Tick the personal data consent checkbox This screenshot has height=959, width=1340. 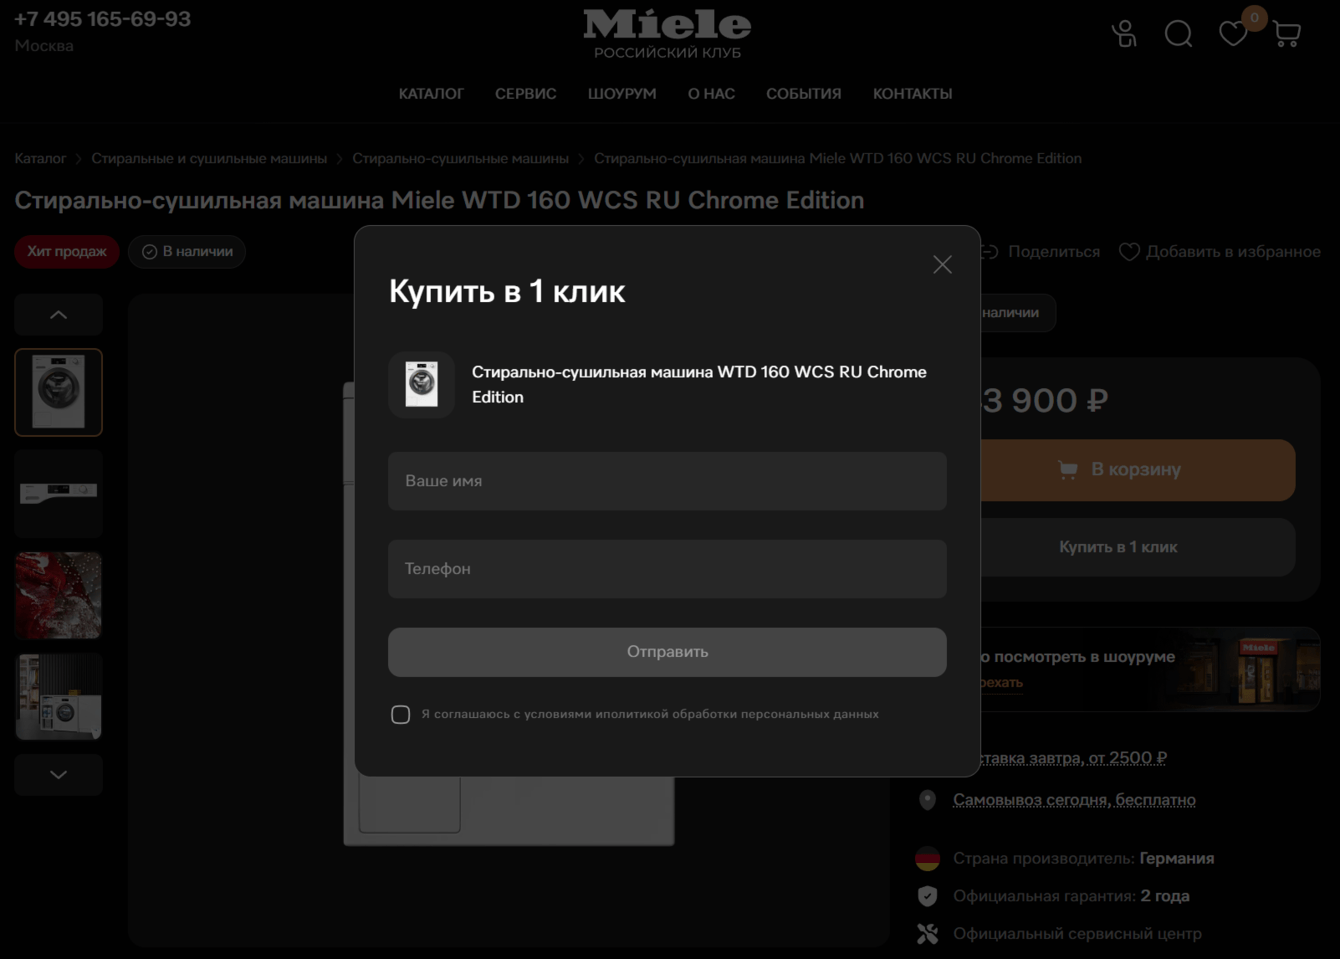point(400,714)
